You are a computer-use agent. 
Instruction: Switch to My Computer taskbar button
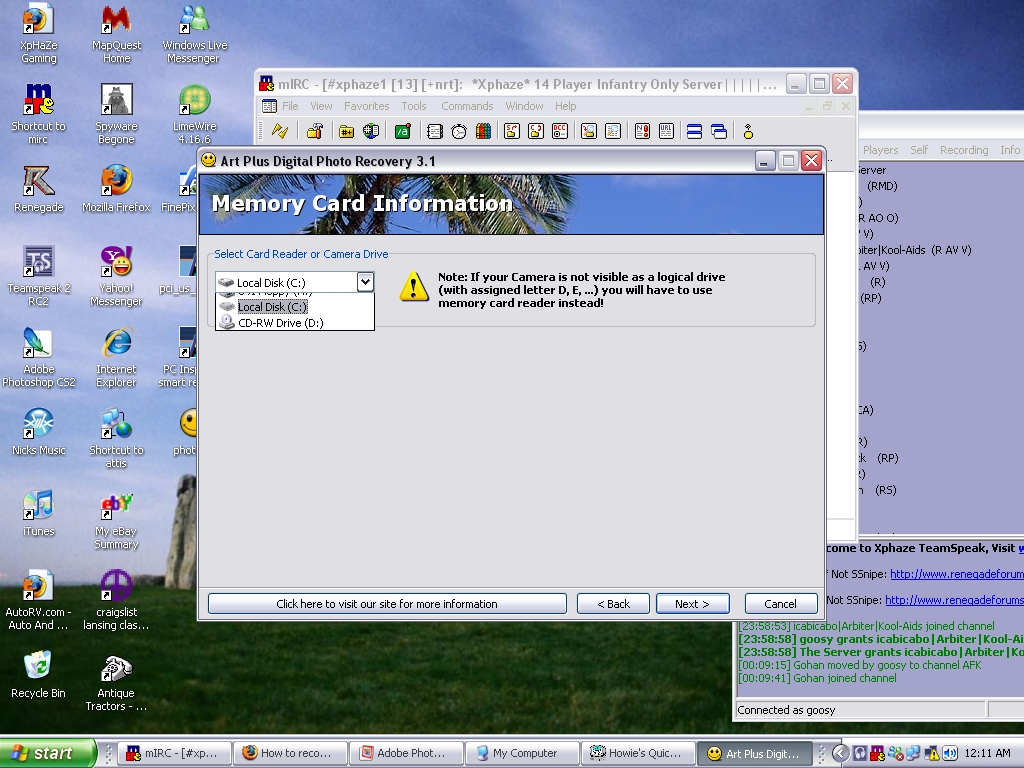pos(526,753)
